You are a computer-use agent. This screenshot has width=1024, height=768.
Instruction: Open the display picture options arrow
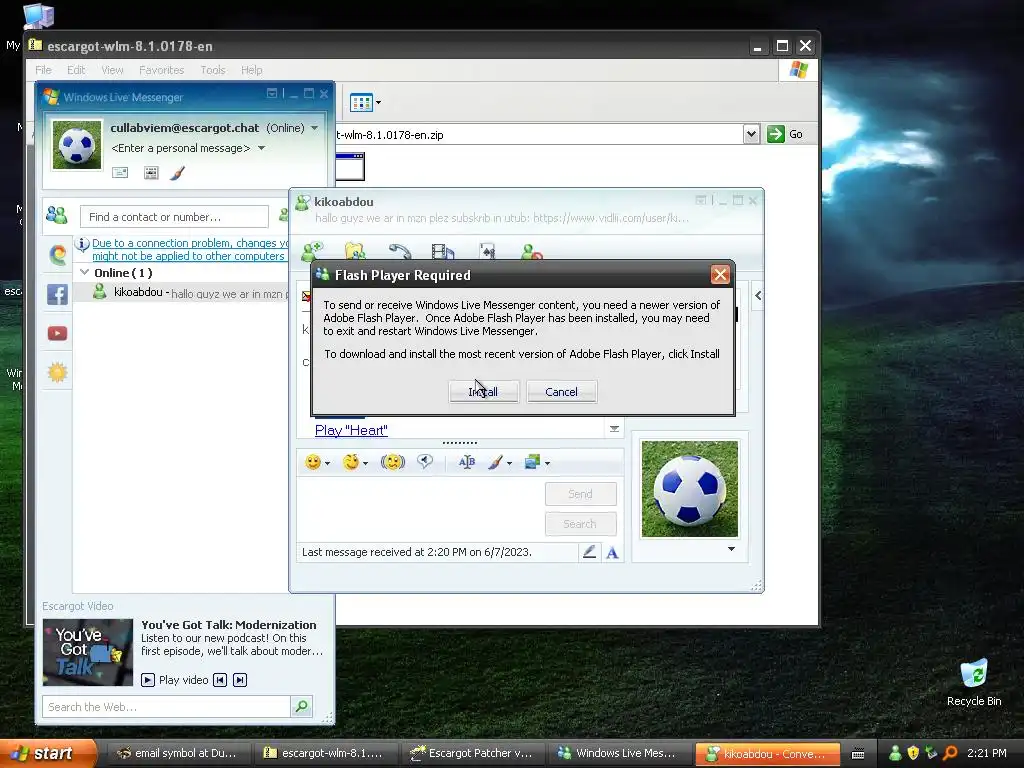[731, 549]
